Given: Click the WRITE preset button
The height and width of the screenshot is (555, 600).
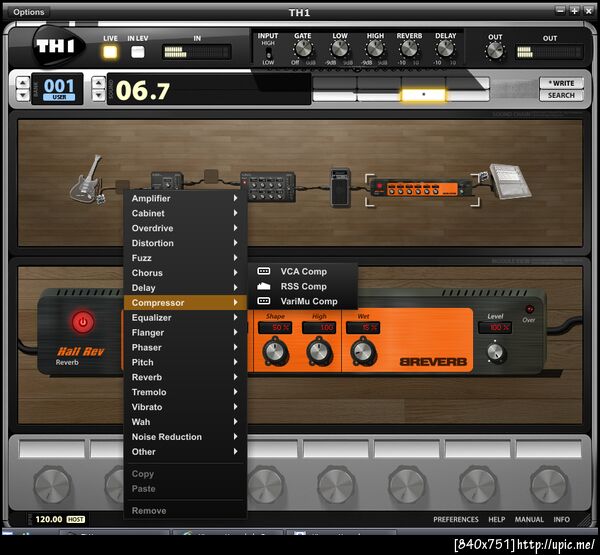Looking at the screenshot, I should coord(561,83).
